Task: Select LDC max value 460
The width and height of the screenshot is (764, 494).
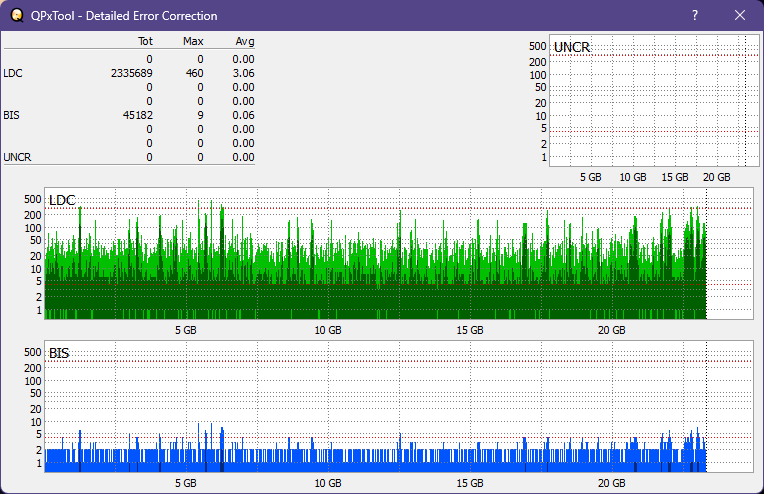Action: [194, 73]
